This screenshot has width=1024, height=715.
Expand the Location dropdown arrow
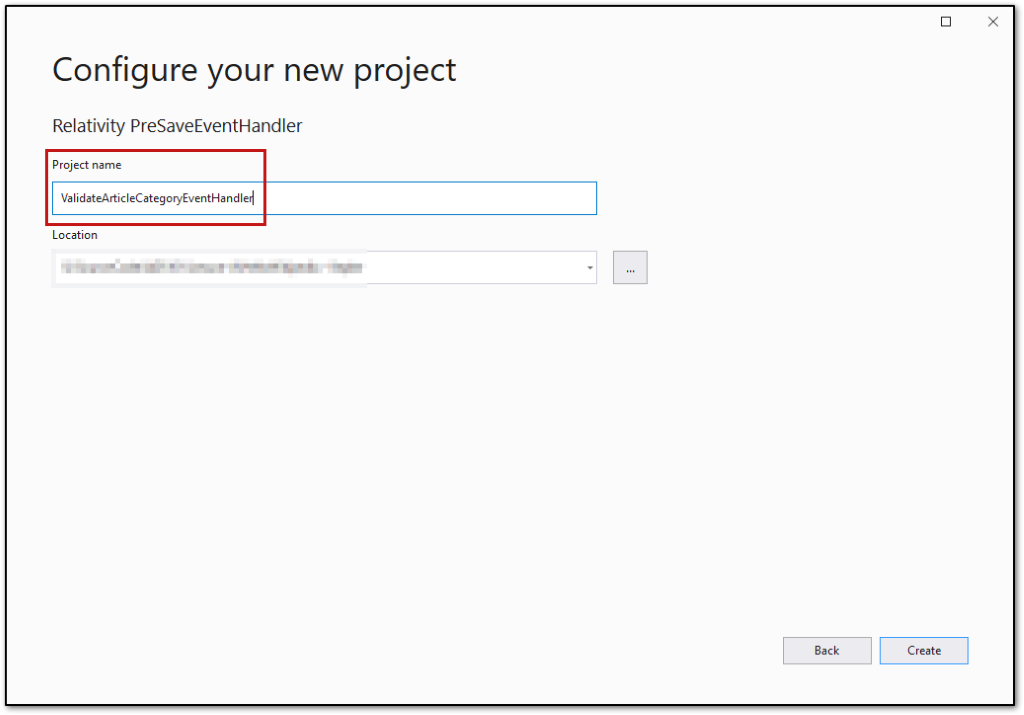590,268
